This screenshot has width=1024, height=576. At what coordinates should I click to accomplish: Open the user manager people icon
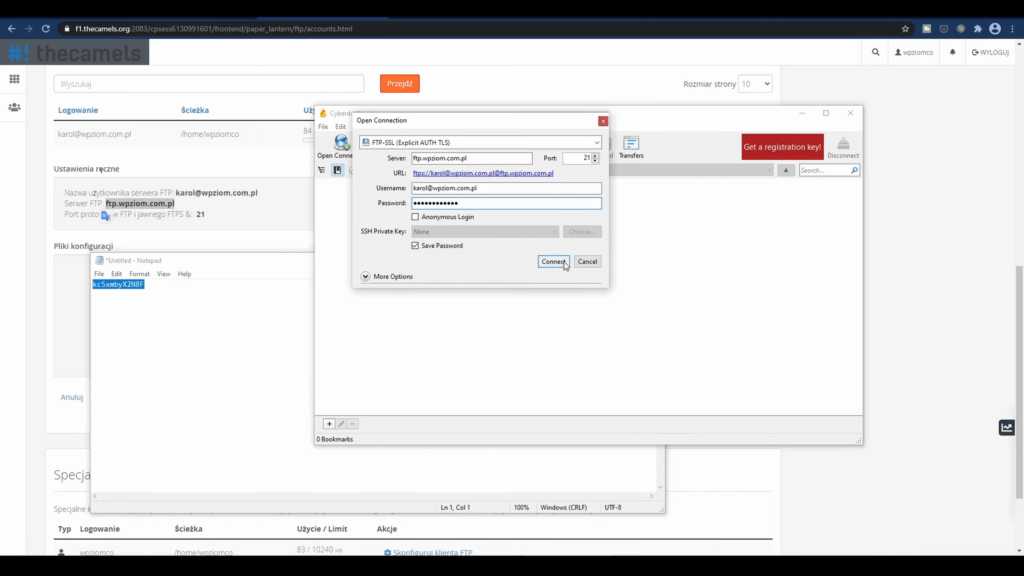(x=14, y=107)
